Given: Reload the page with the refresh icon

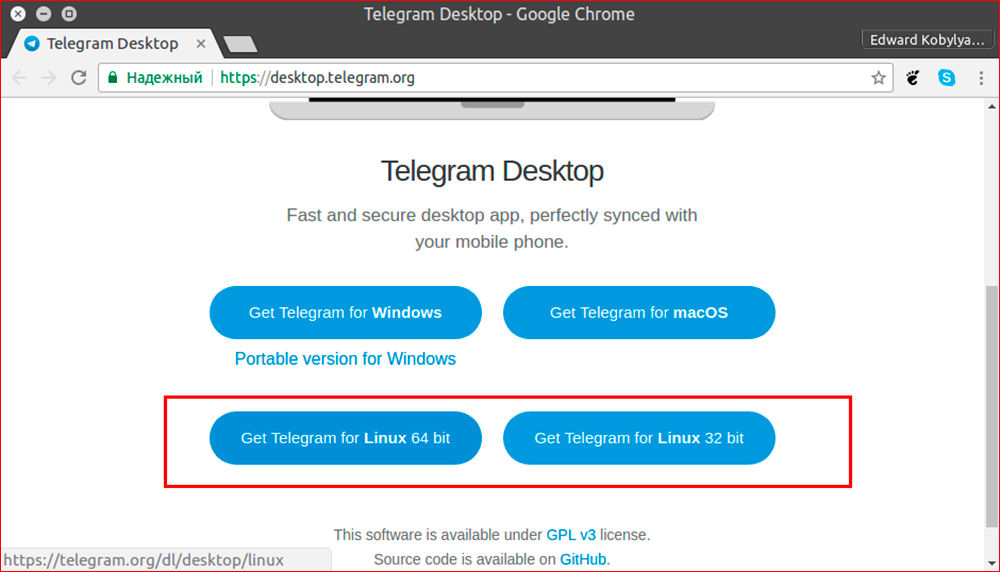Looking at the screenshot, I should 78,78.
